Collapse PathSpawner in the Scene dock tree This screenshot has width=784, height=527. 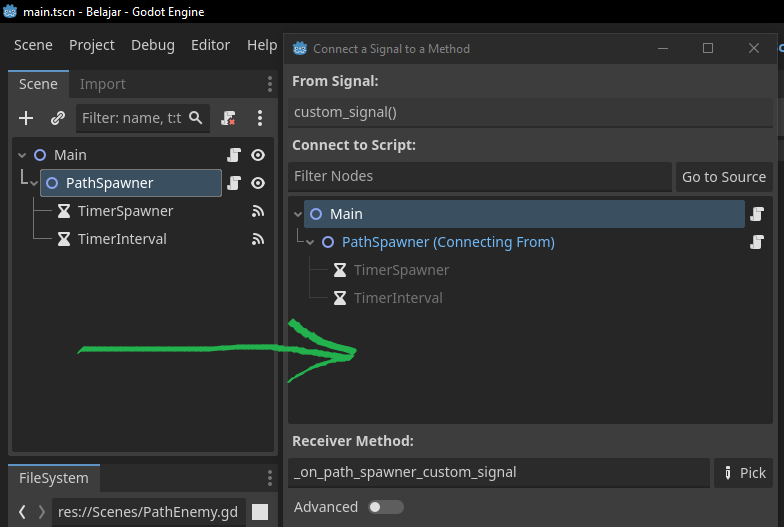point(34,184)
